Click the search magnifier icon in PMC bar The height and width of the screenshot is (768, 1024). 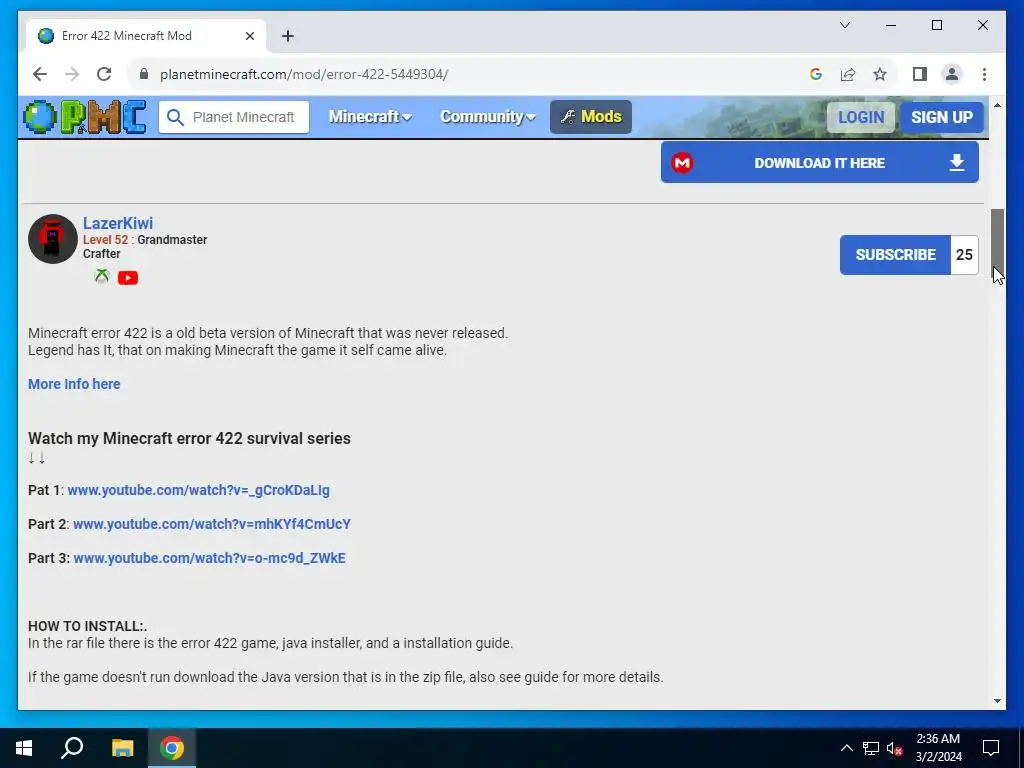175,118
